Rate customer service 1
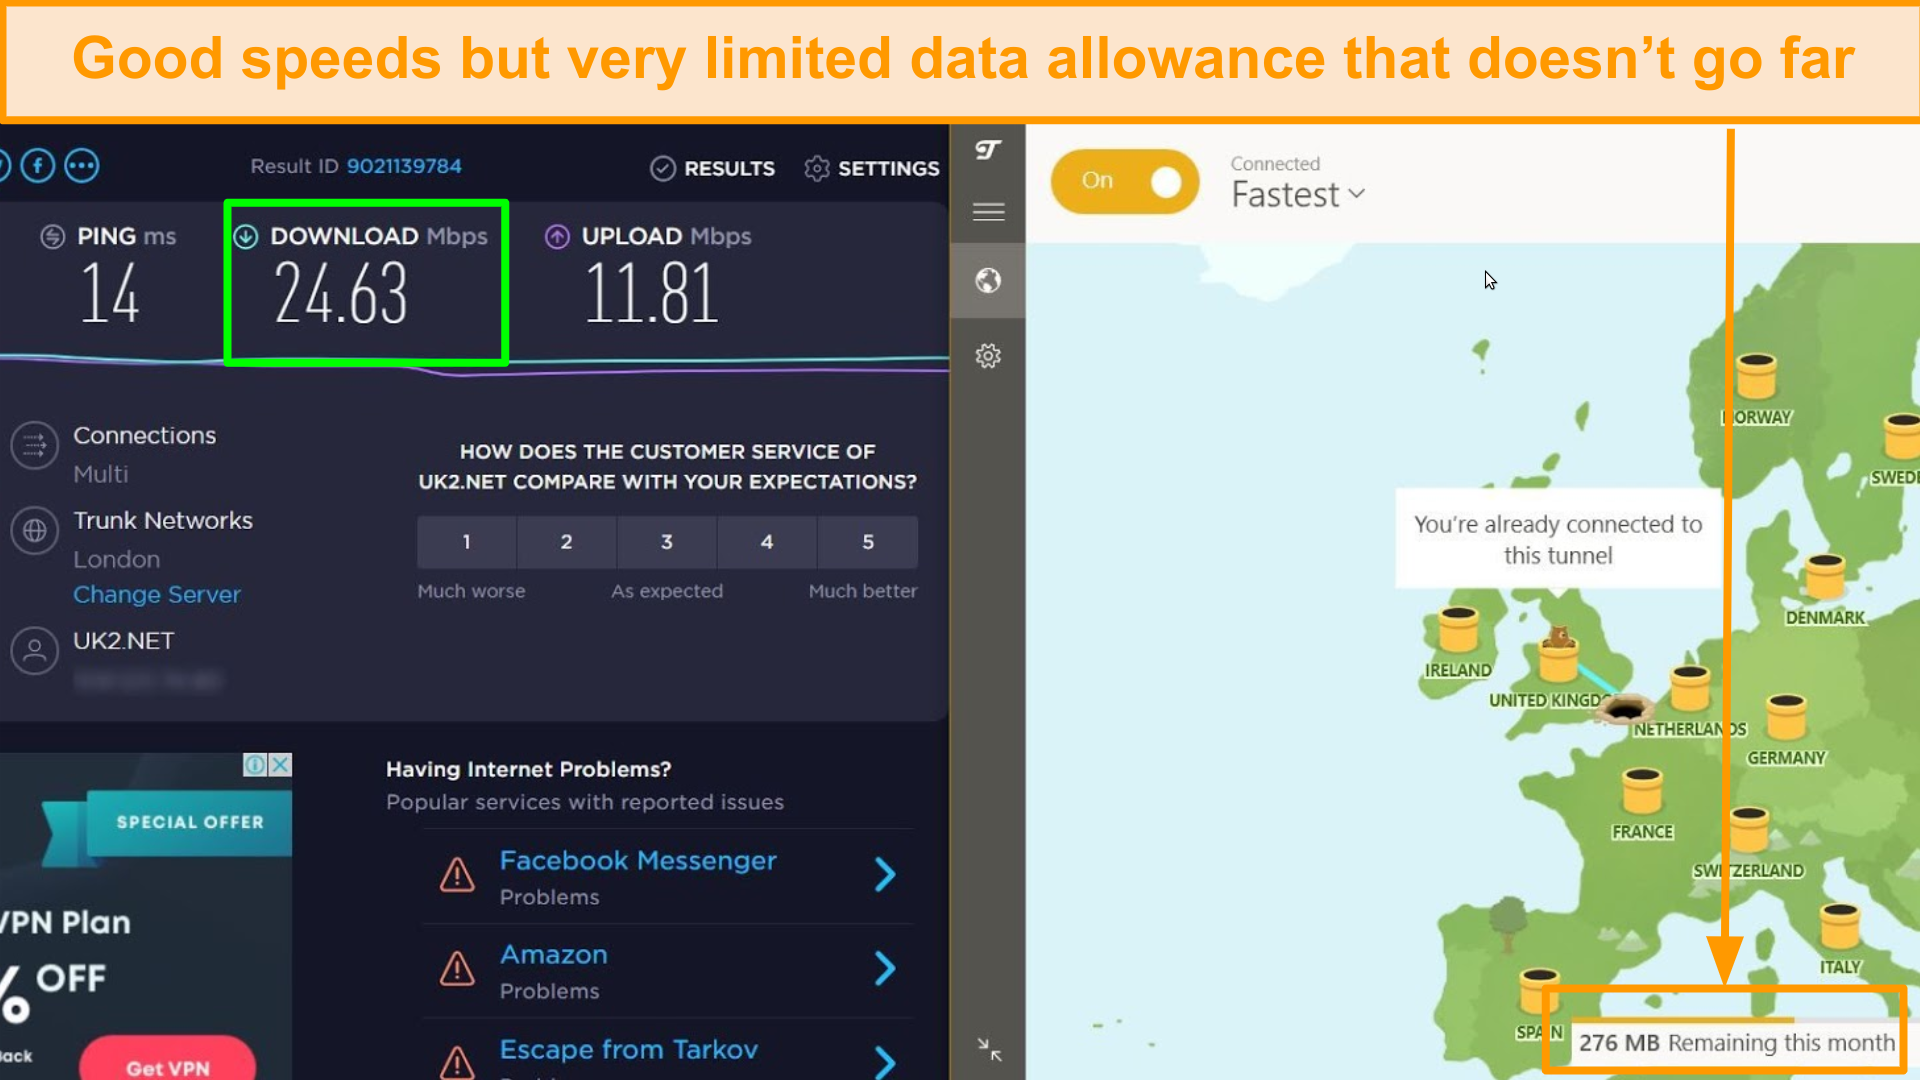Image resolution: width=1920 pixels, height=1080 pixels. 467,542
